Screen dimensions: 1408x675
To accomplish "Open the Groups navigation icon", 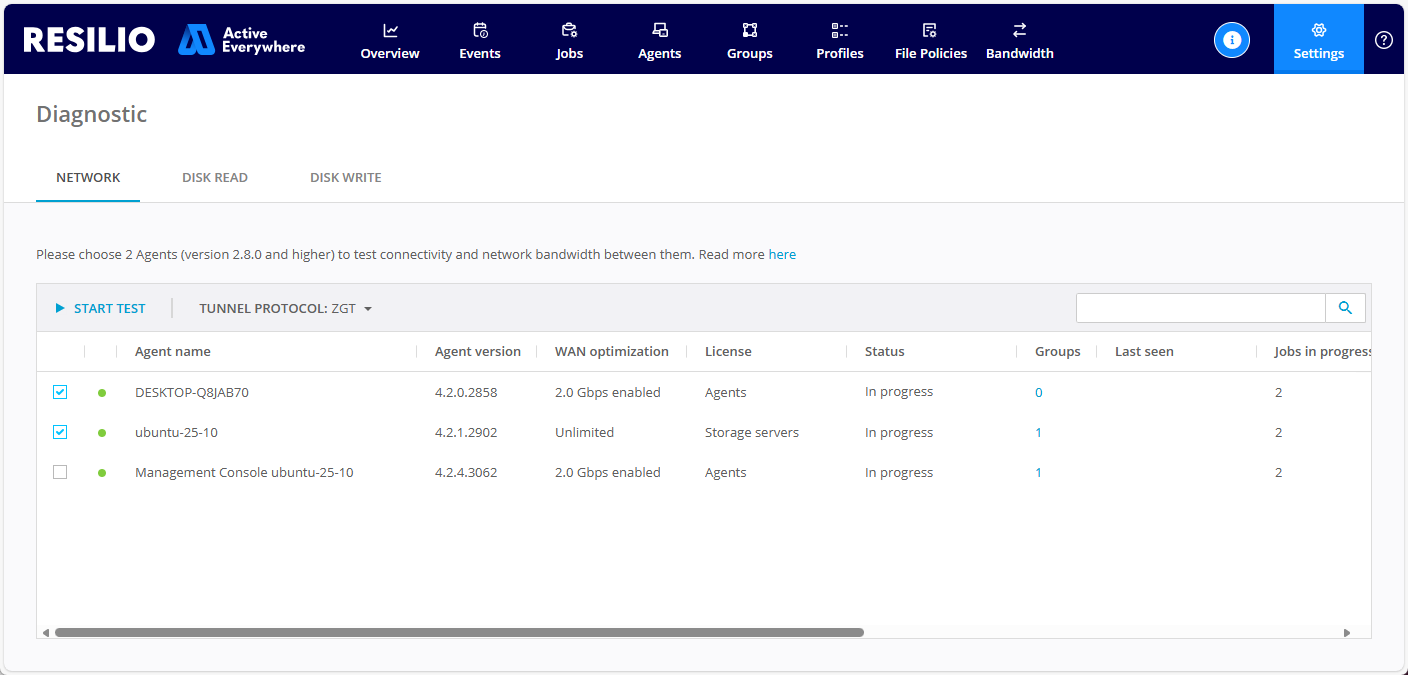I will pyautogui.click(x=750, y=30).
